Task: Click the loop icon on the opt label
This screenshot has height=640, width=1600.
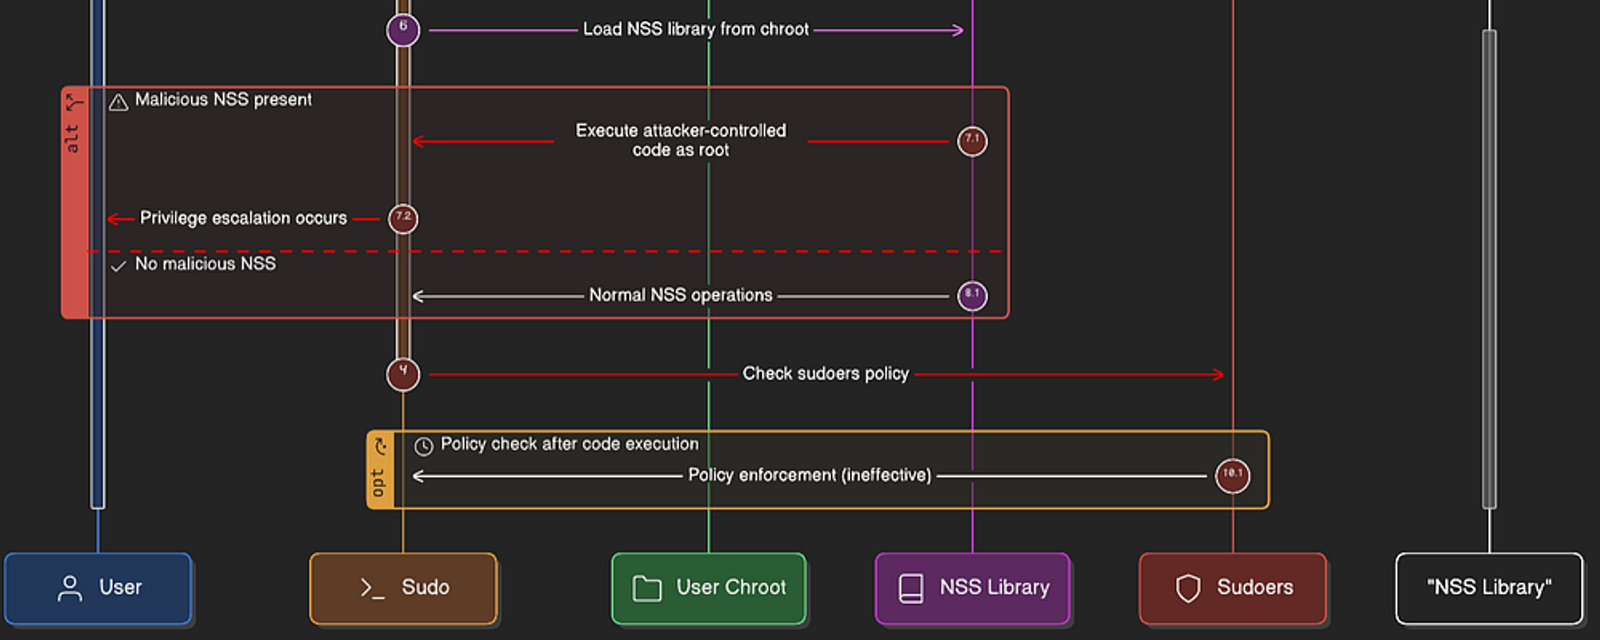Action: click(x=379, y=446)
